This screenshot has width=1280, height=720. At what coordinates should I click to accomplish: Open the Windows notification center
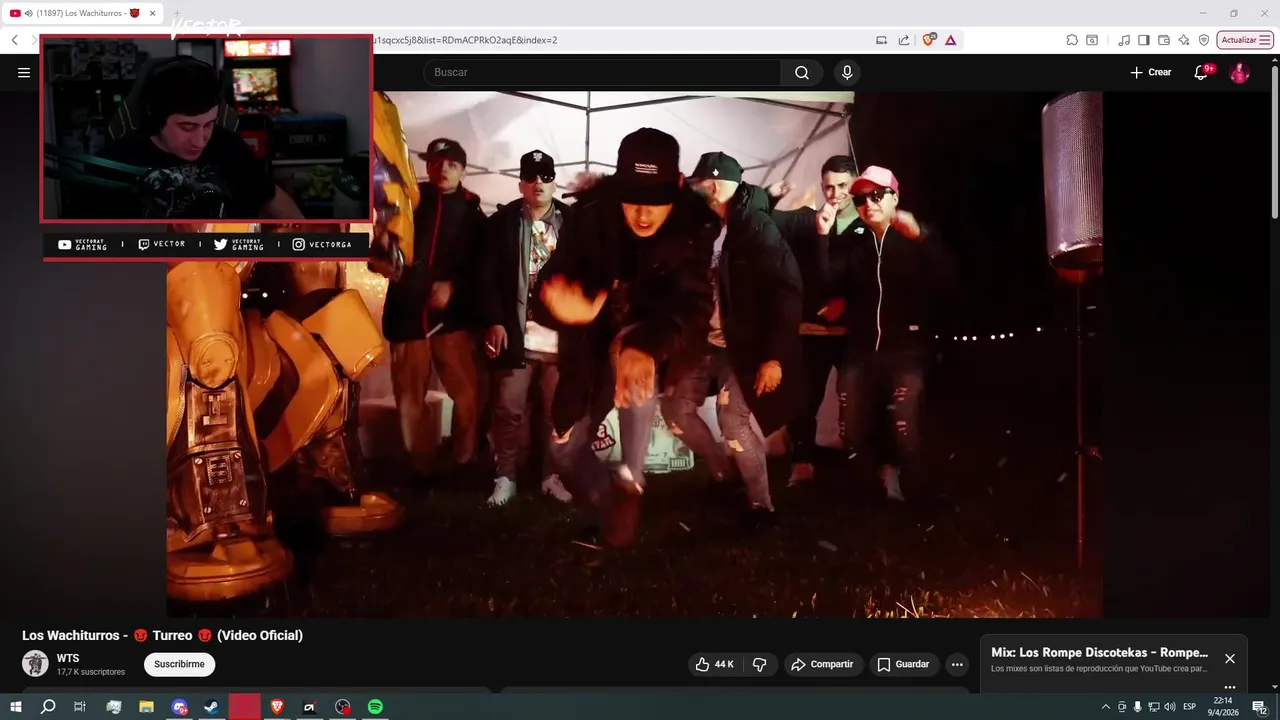coord(1260,707)
